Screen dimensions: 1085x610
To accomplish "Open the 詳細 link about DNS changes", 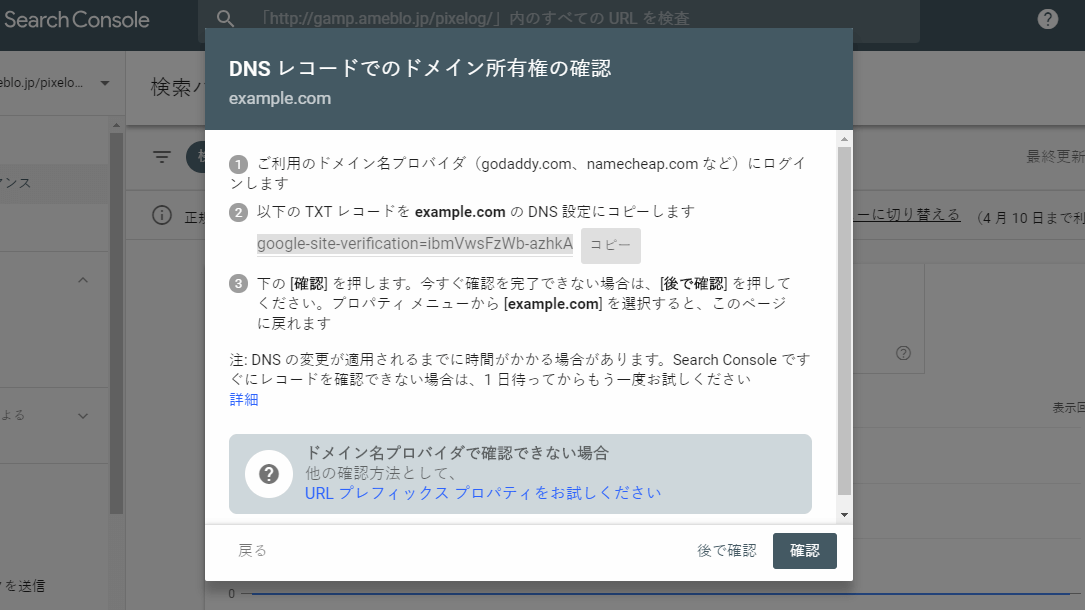I will coord(244,399).
